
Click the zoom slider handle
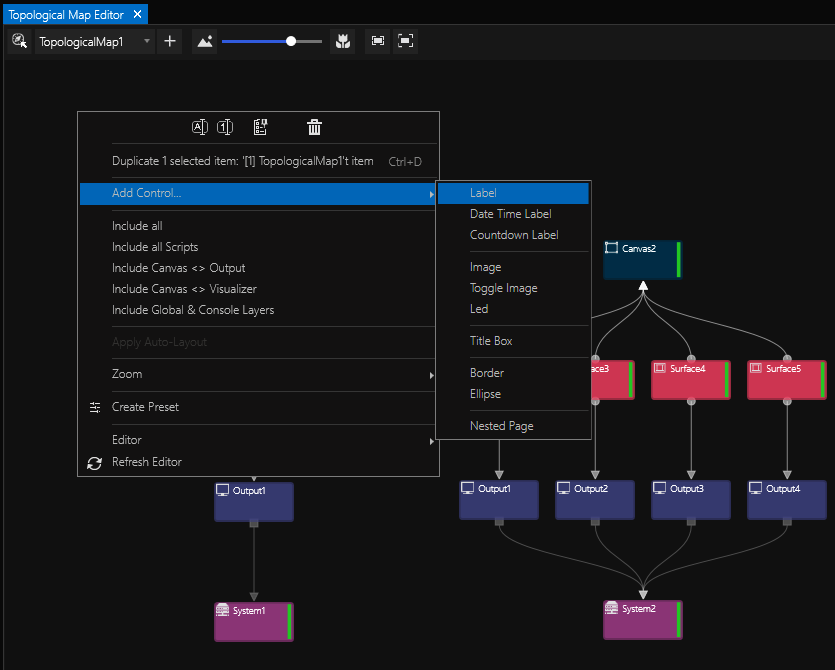tap(291, 41)
